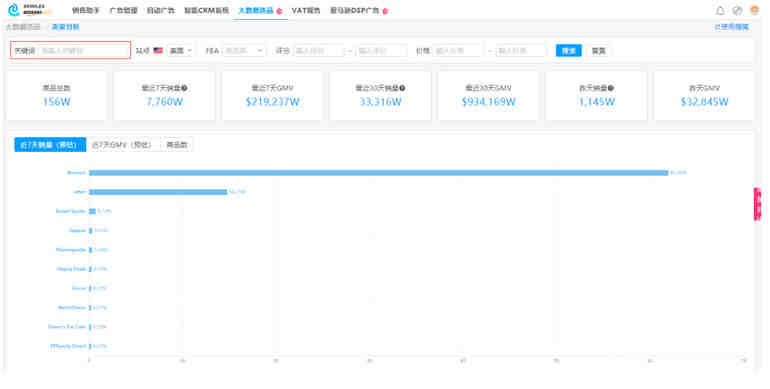Click info icon beside 最近30天销量
The image size is (770, 389).
click(x=402, y=88)
